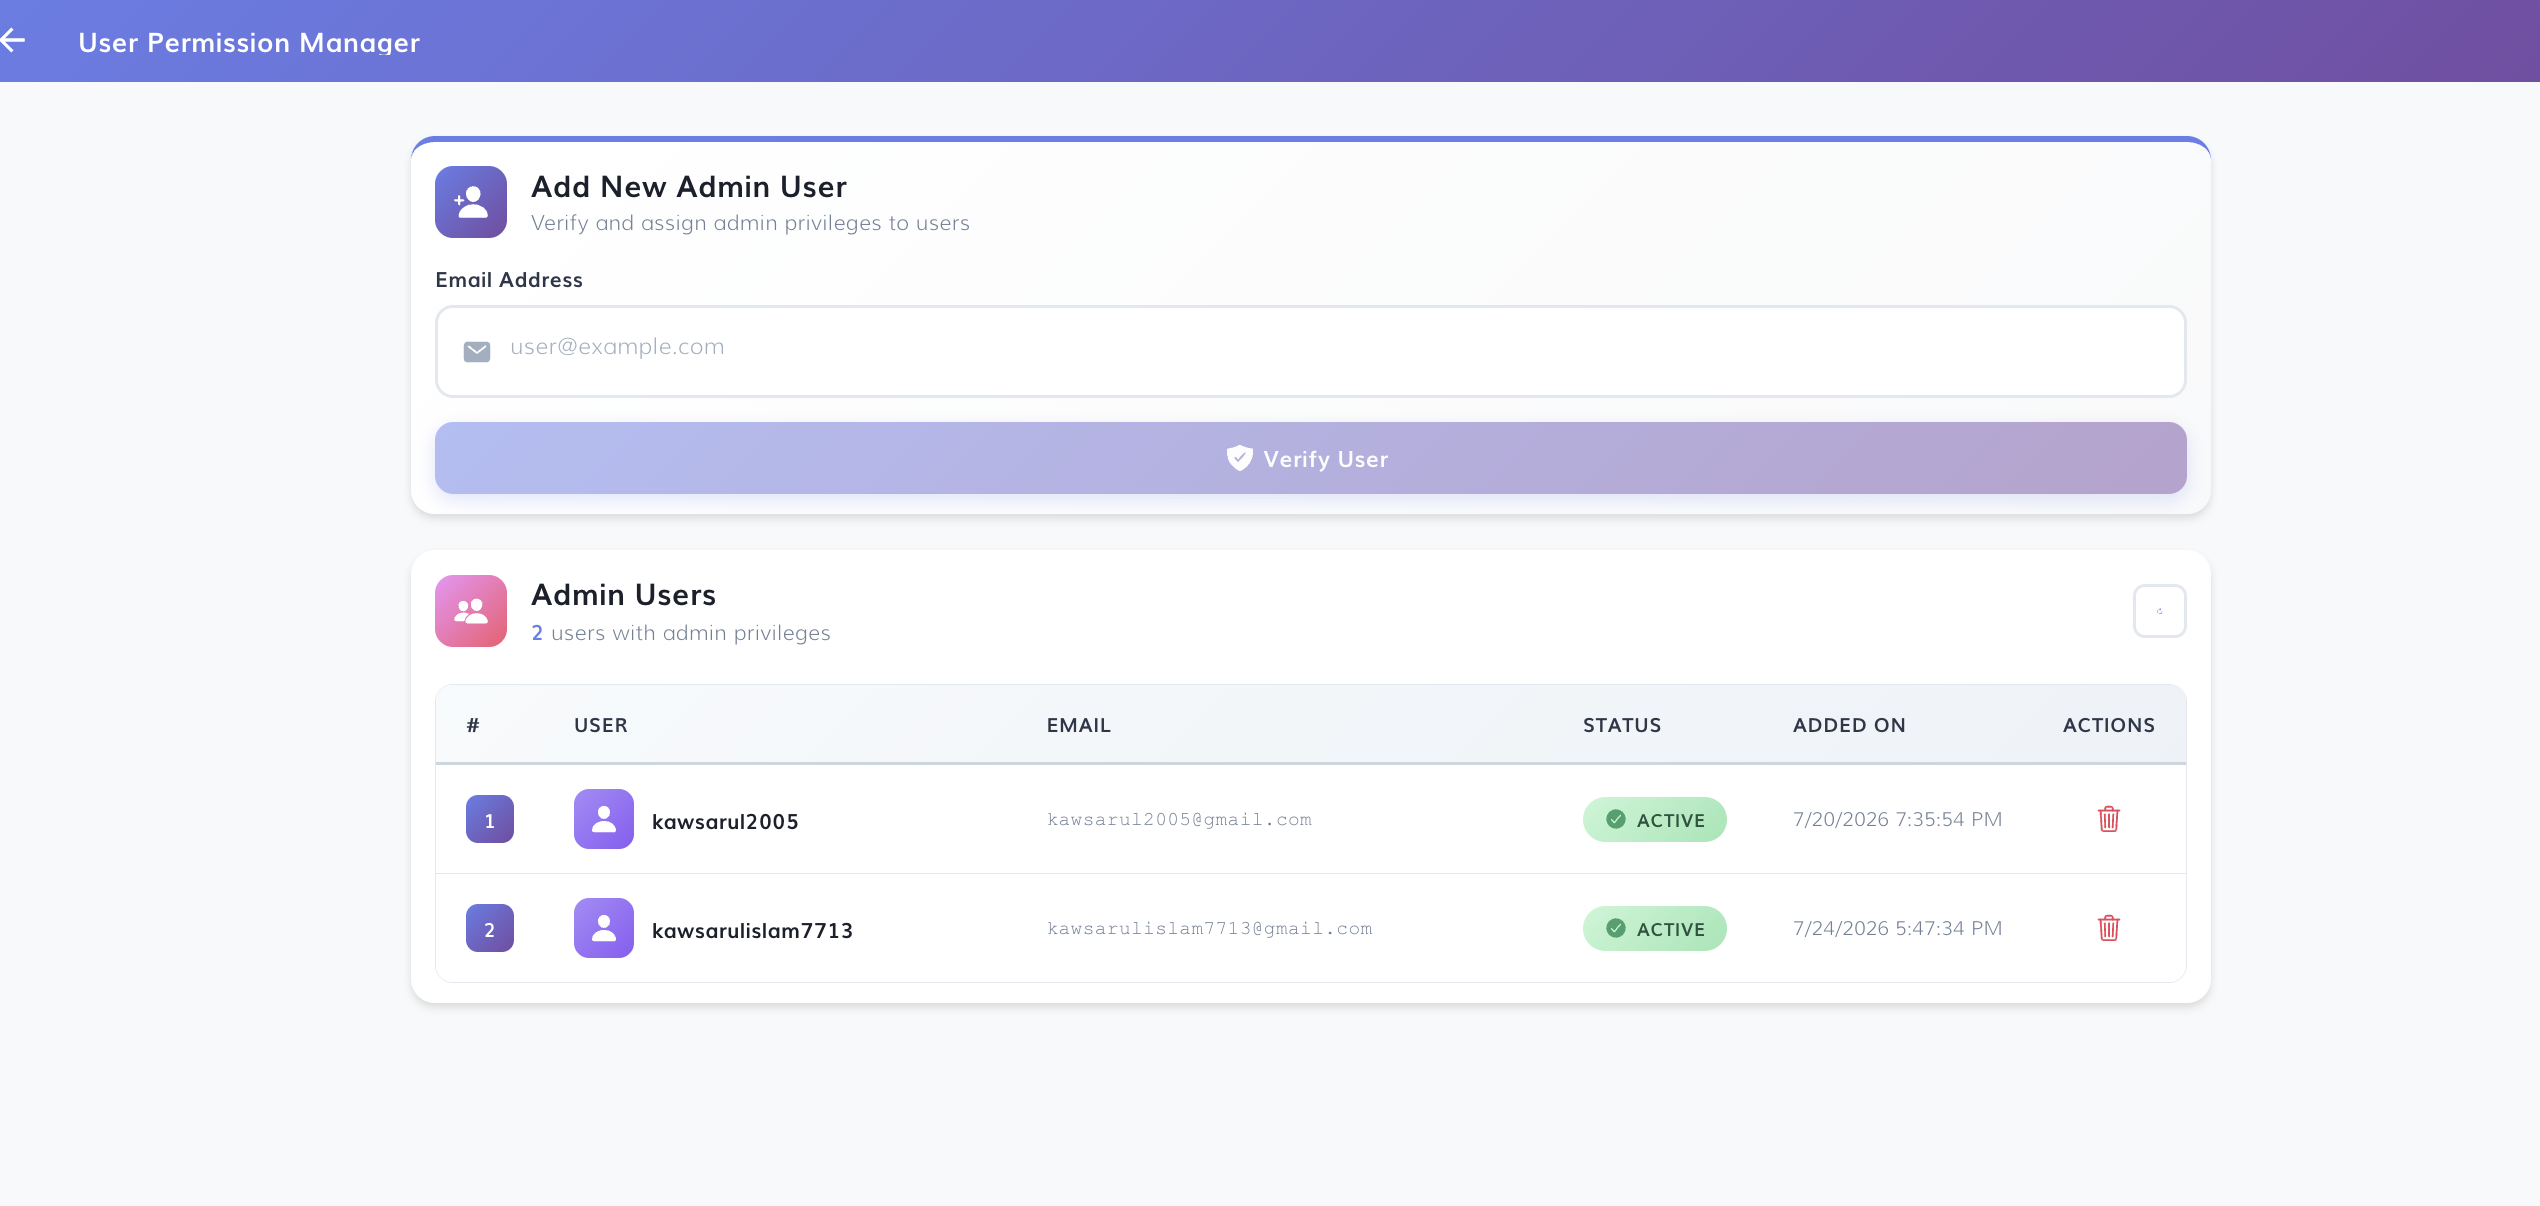Go back using the header arrow
Screen dimensions: 2540x1206
point(13,40)
